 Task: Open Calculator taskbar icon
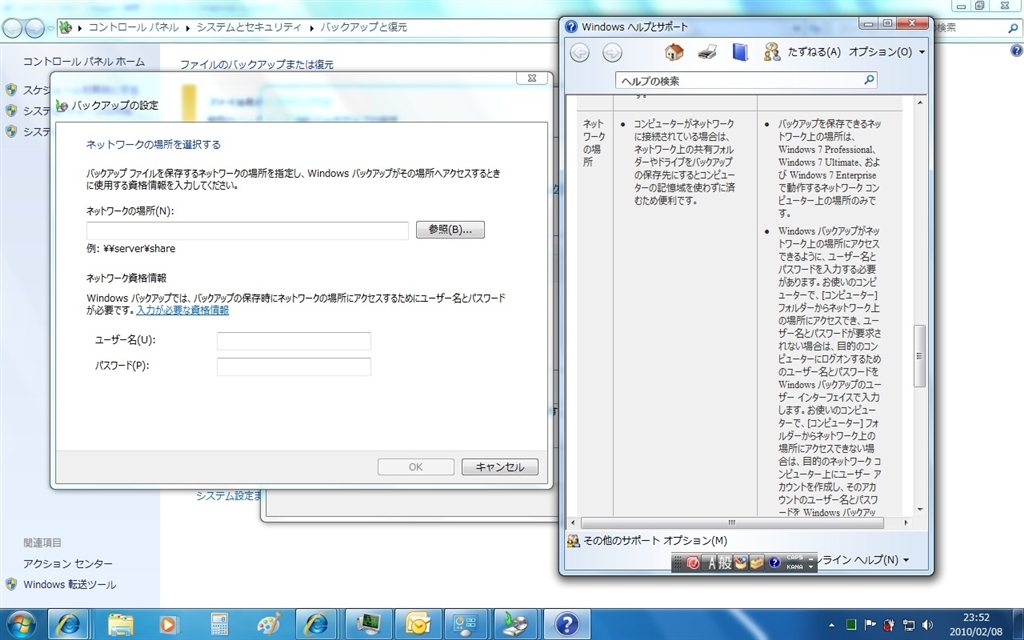219,625
